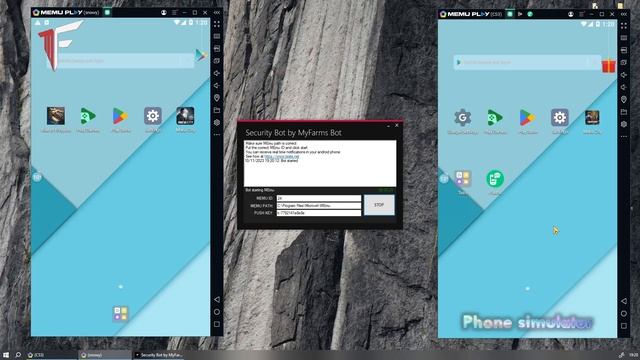Image resolution: width=640 pixels, height=360 pixels.
Task: Click STOP in the Security Bot window
Action: pos(379,204)
